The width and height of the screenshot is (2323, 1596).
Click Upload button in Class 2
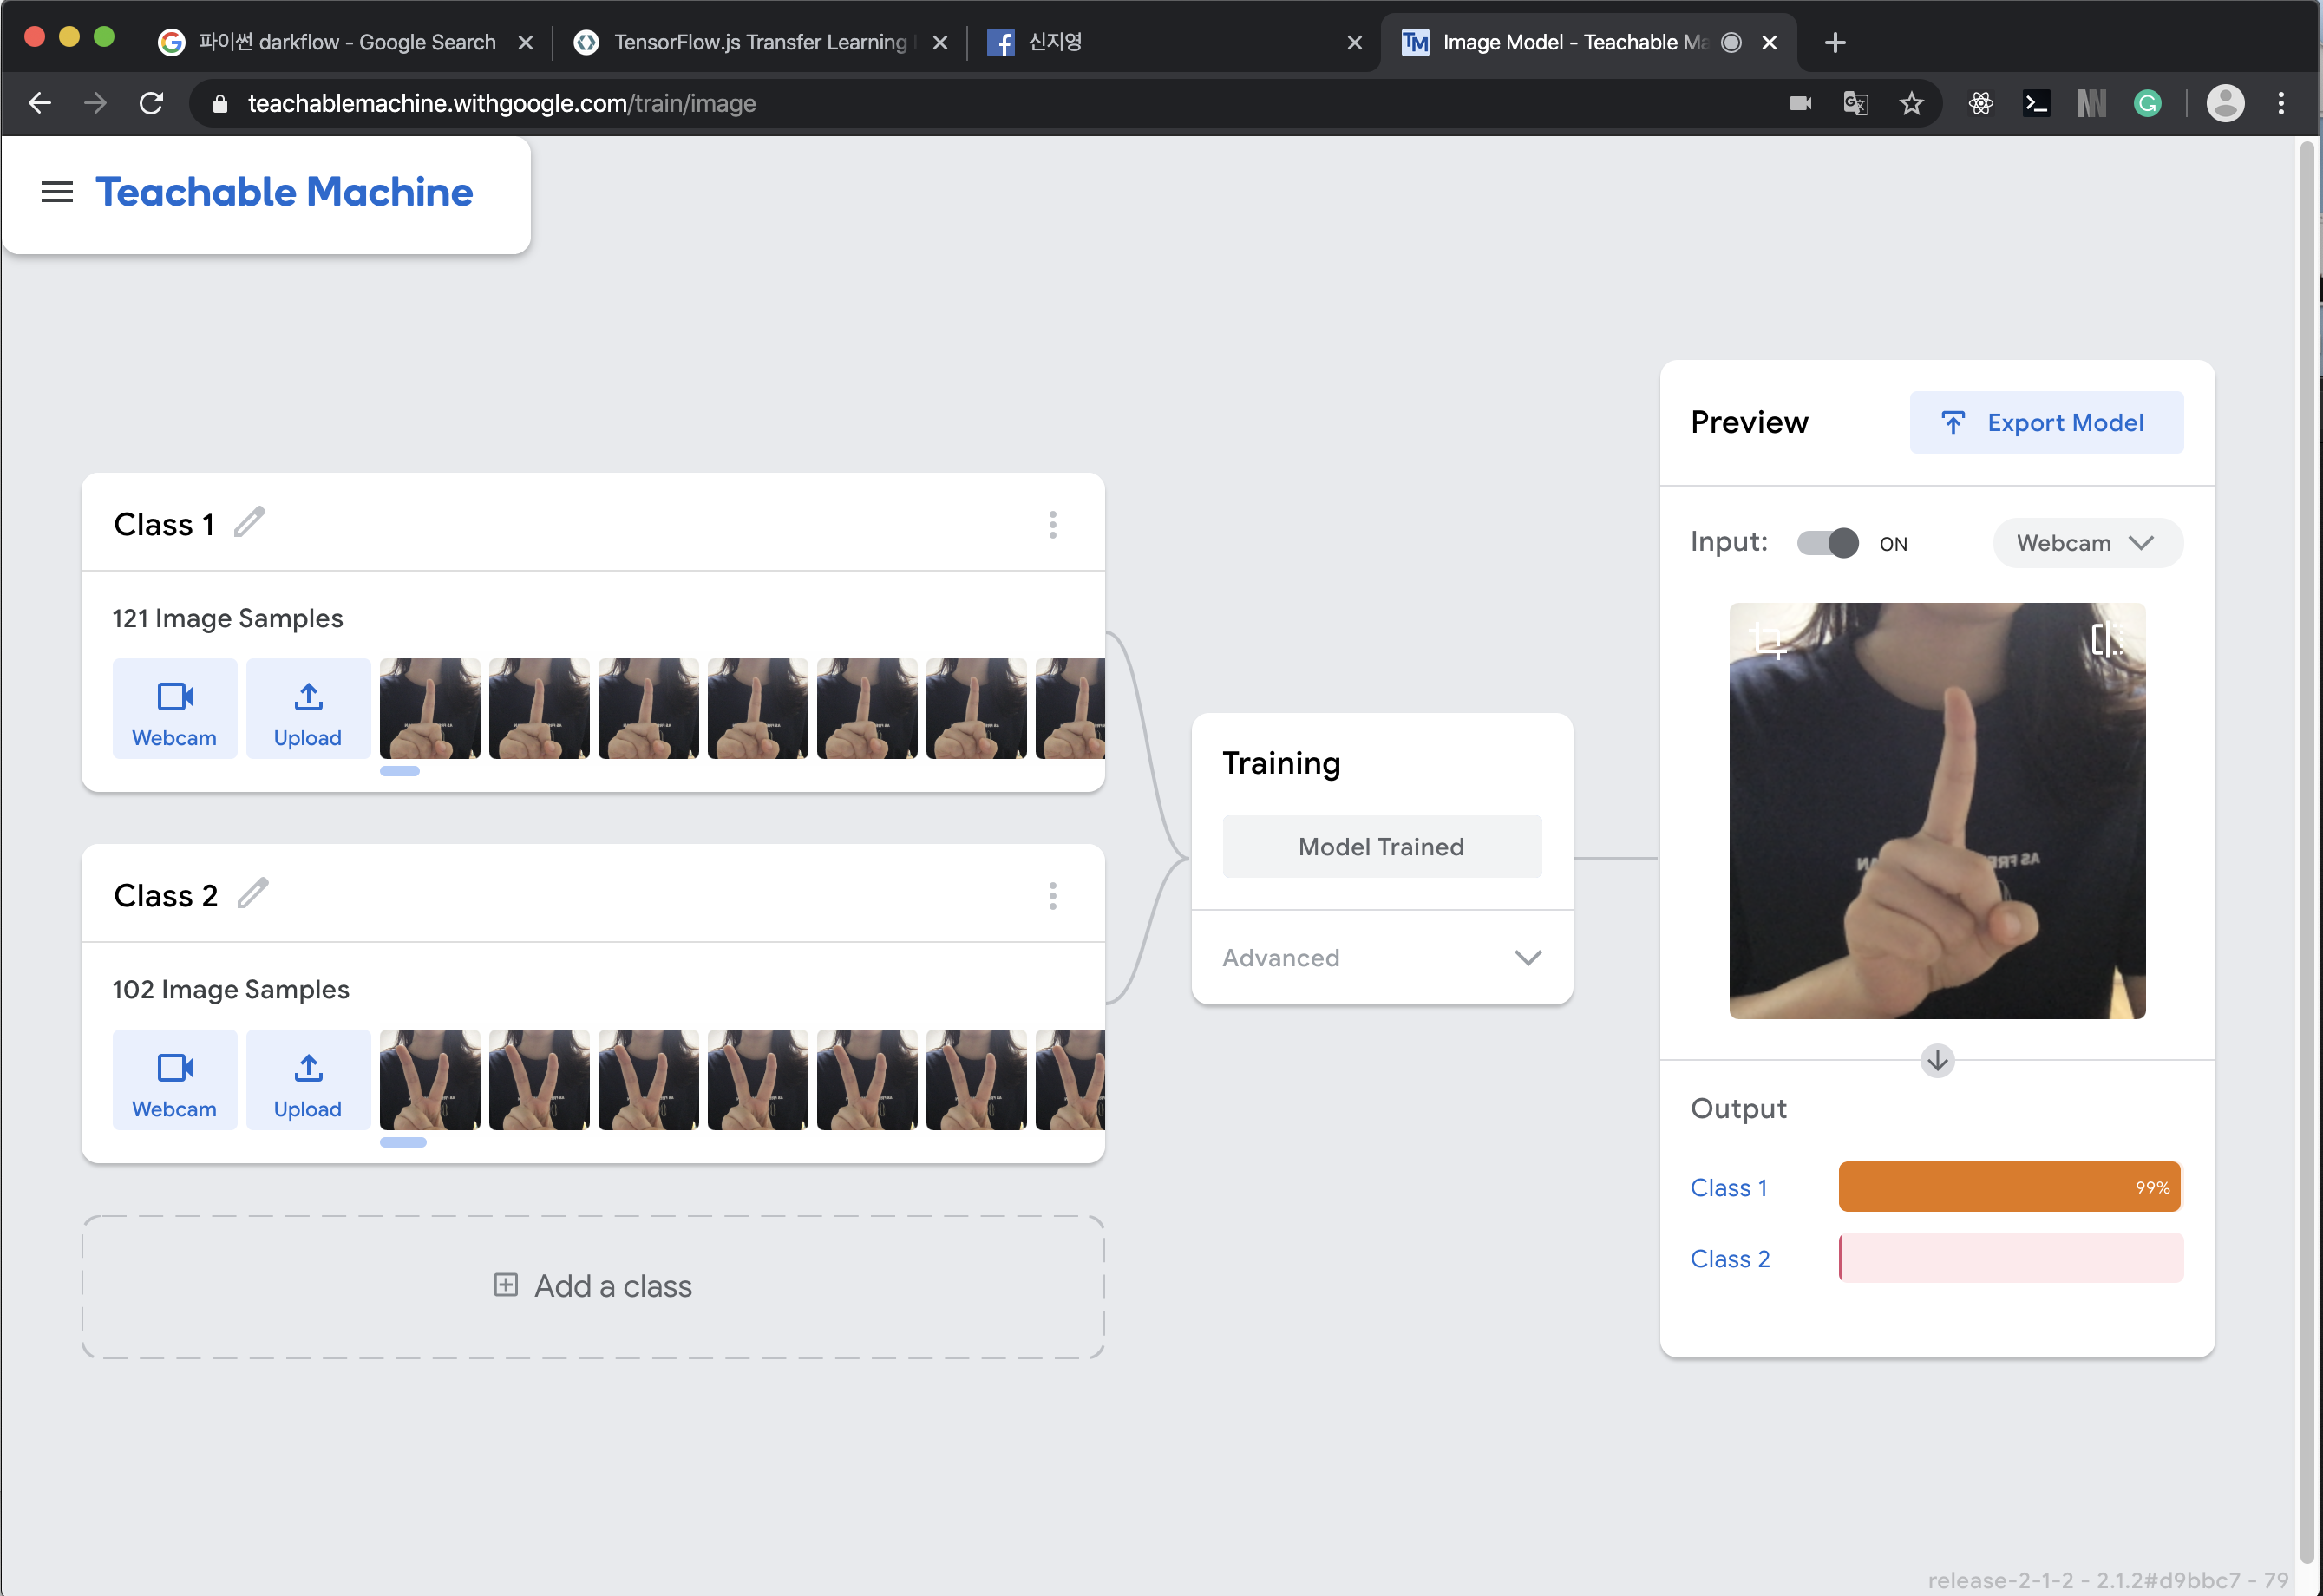click(x=308, y=1080)
